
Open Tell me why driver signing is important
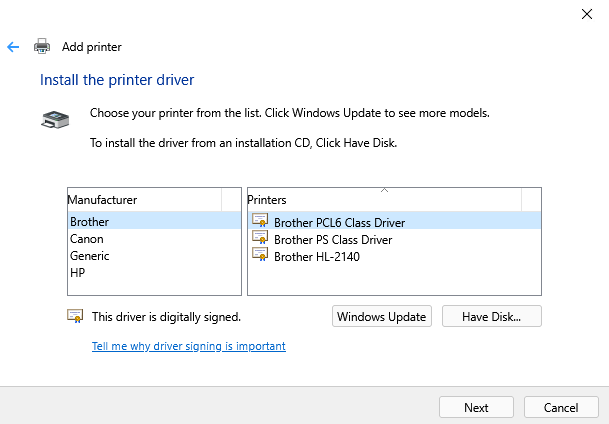coord(189,346)
